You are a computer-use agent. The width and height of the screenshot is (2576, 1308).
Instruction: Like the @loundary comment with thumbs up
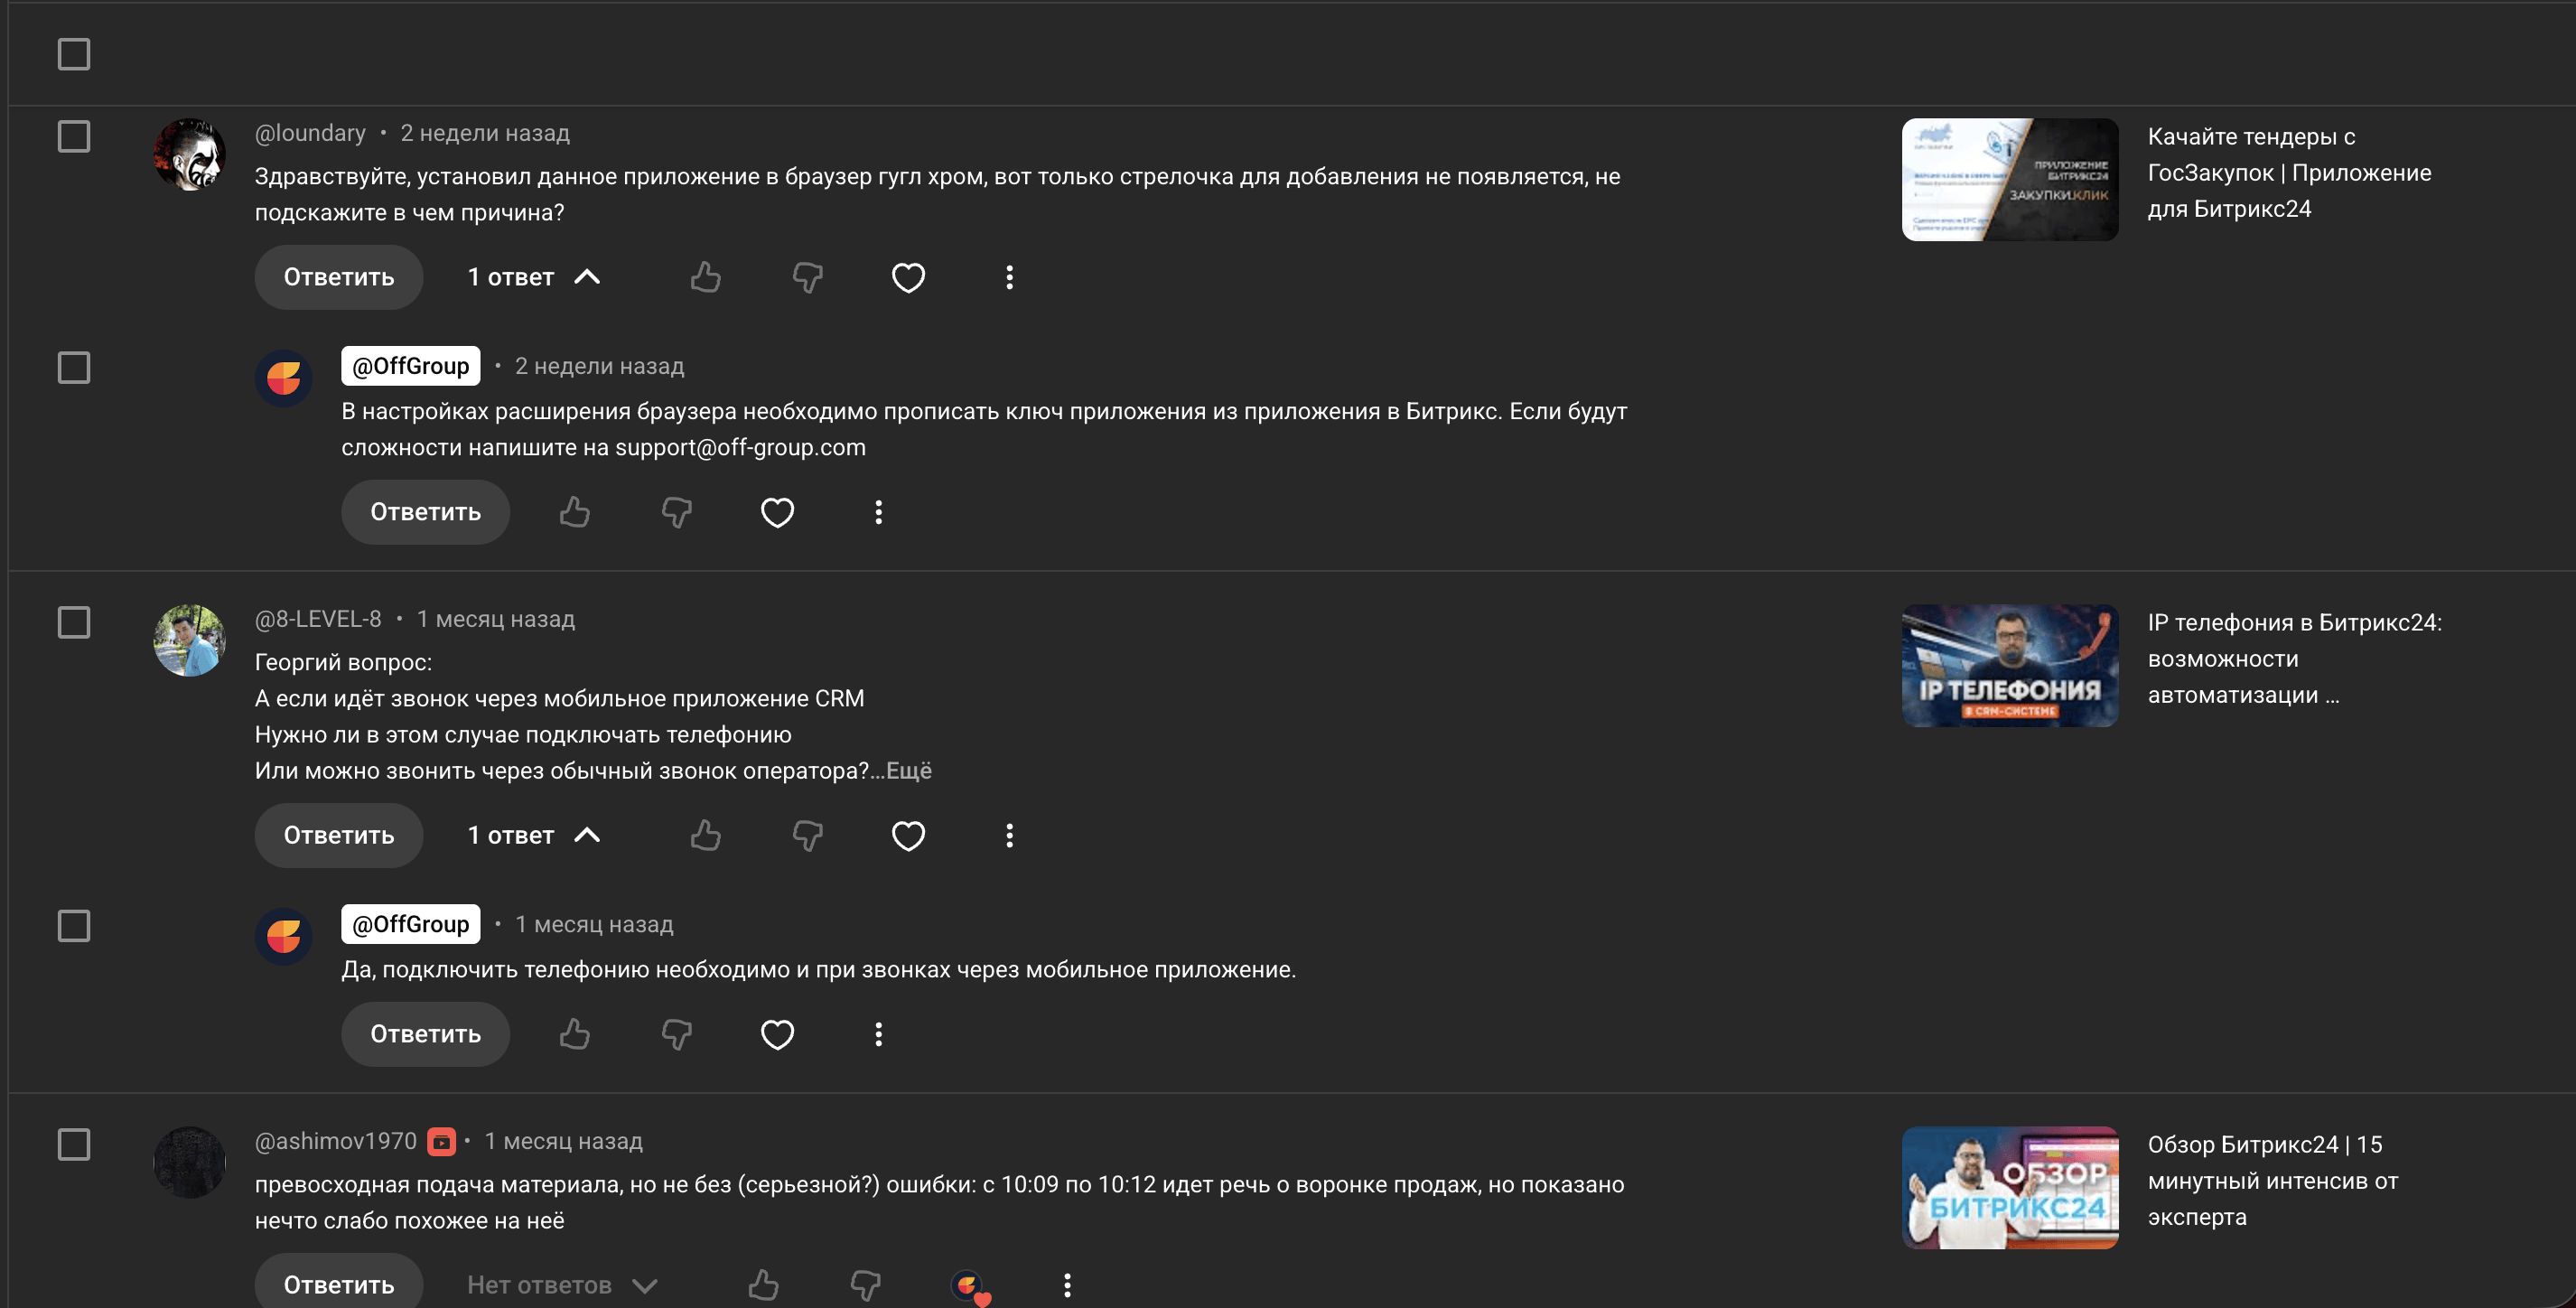[x=705, y=277]
